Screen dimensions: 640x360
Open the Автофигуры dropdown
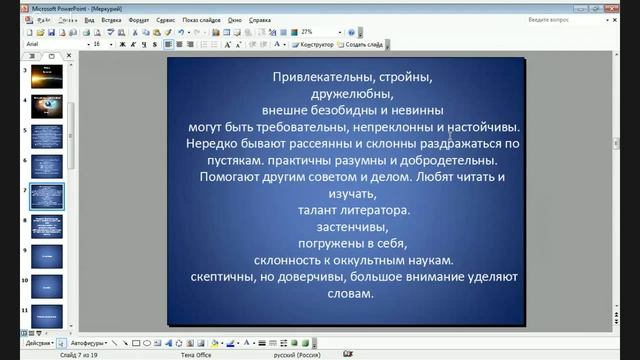coord(89,343)
